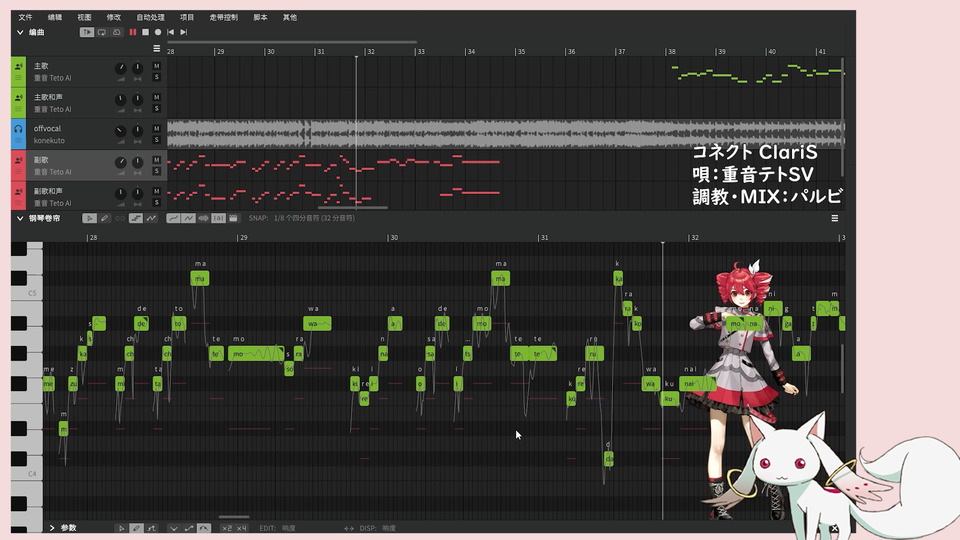This screenshot has width=960, height=540.
Task: Click the ×4 zoom button in the parameters panel
Action: click(241, 528)
